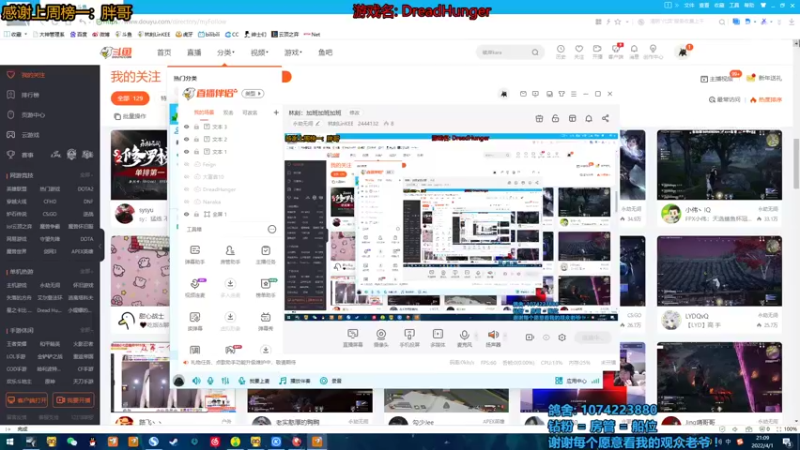800x450 pixels.
Task: Show hidden 大富翁10 source
Action: [187, 177]
